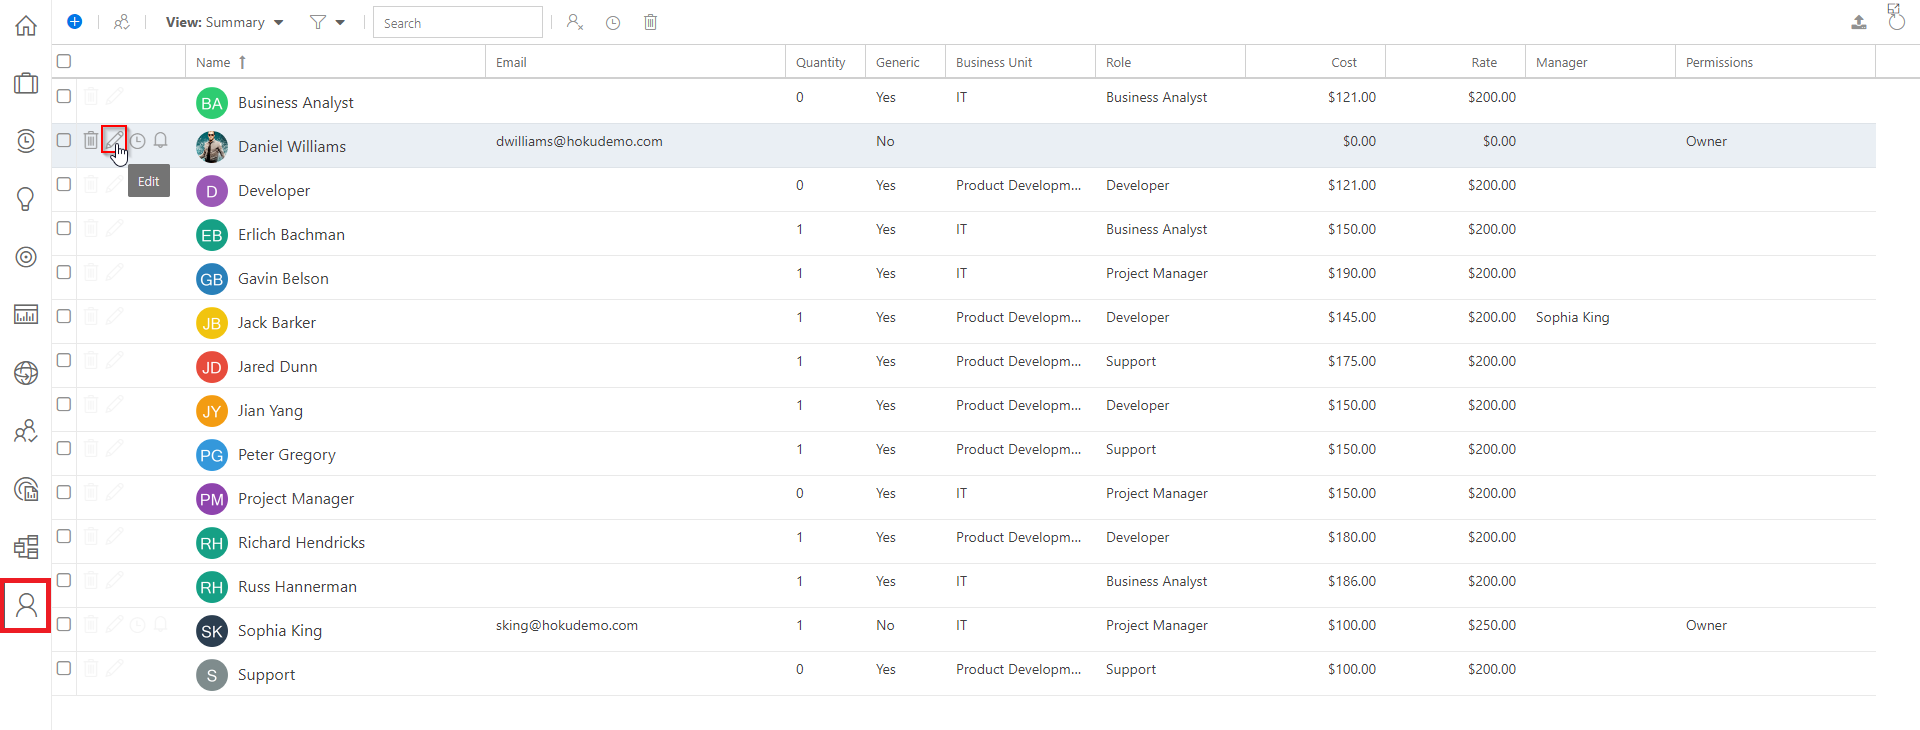Click the toolbar trash delete icon
The height and width of the screenshot is (730, 1920).
[650, 22]
